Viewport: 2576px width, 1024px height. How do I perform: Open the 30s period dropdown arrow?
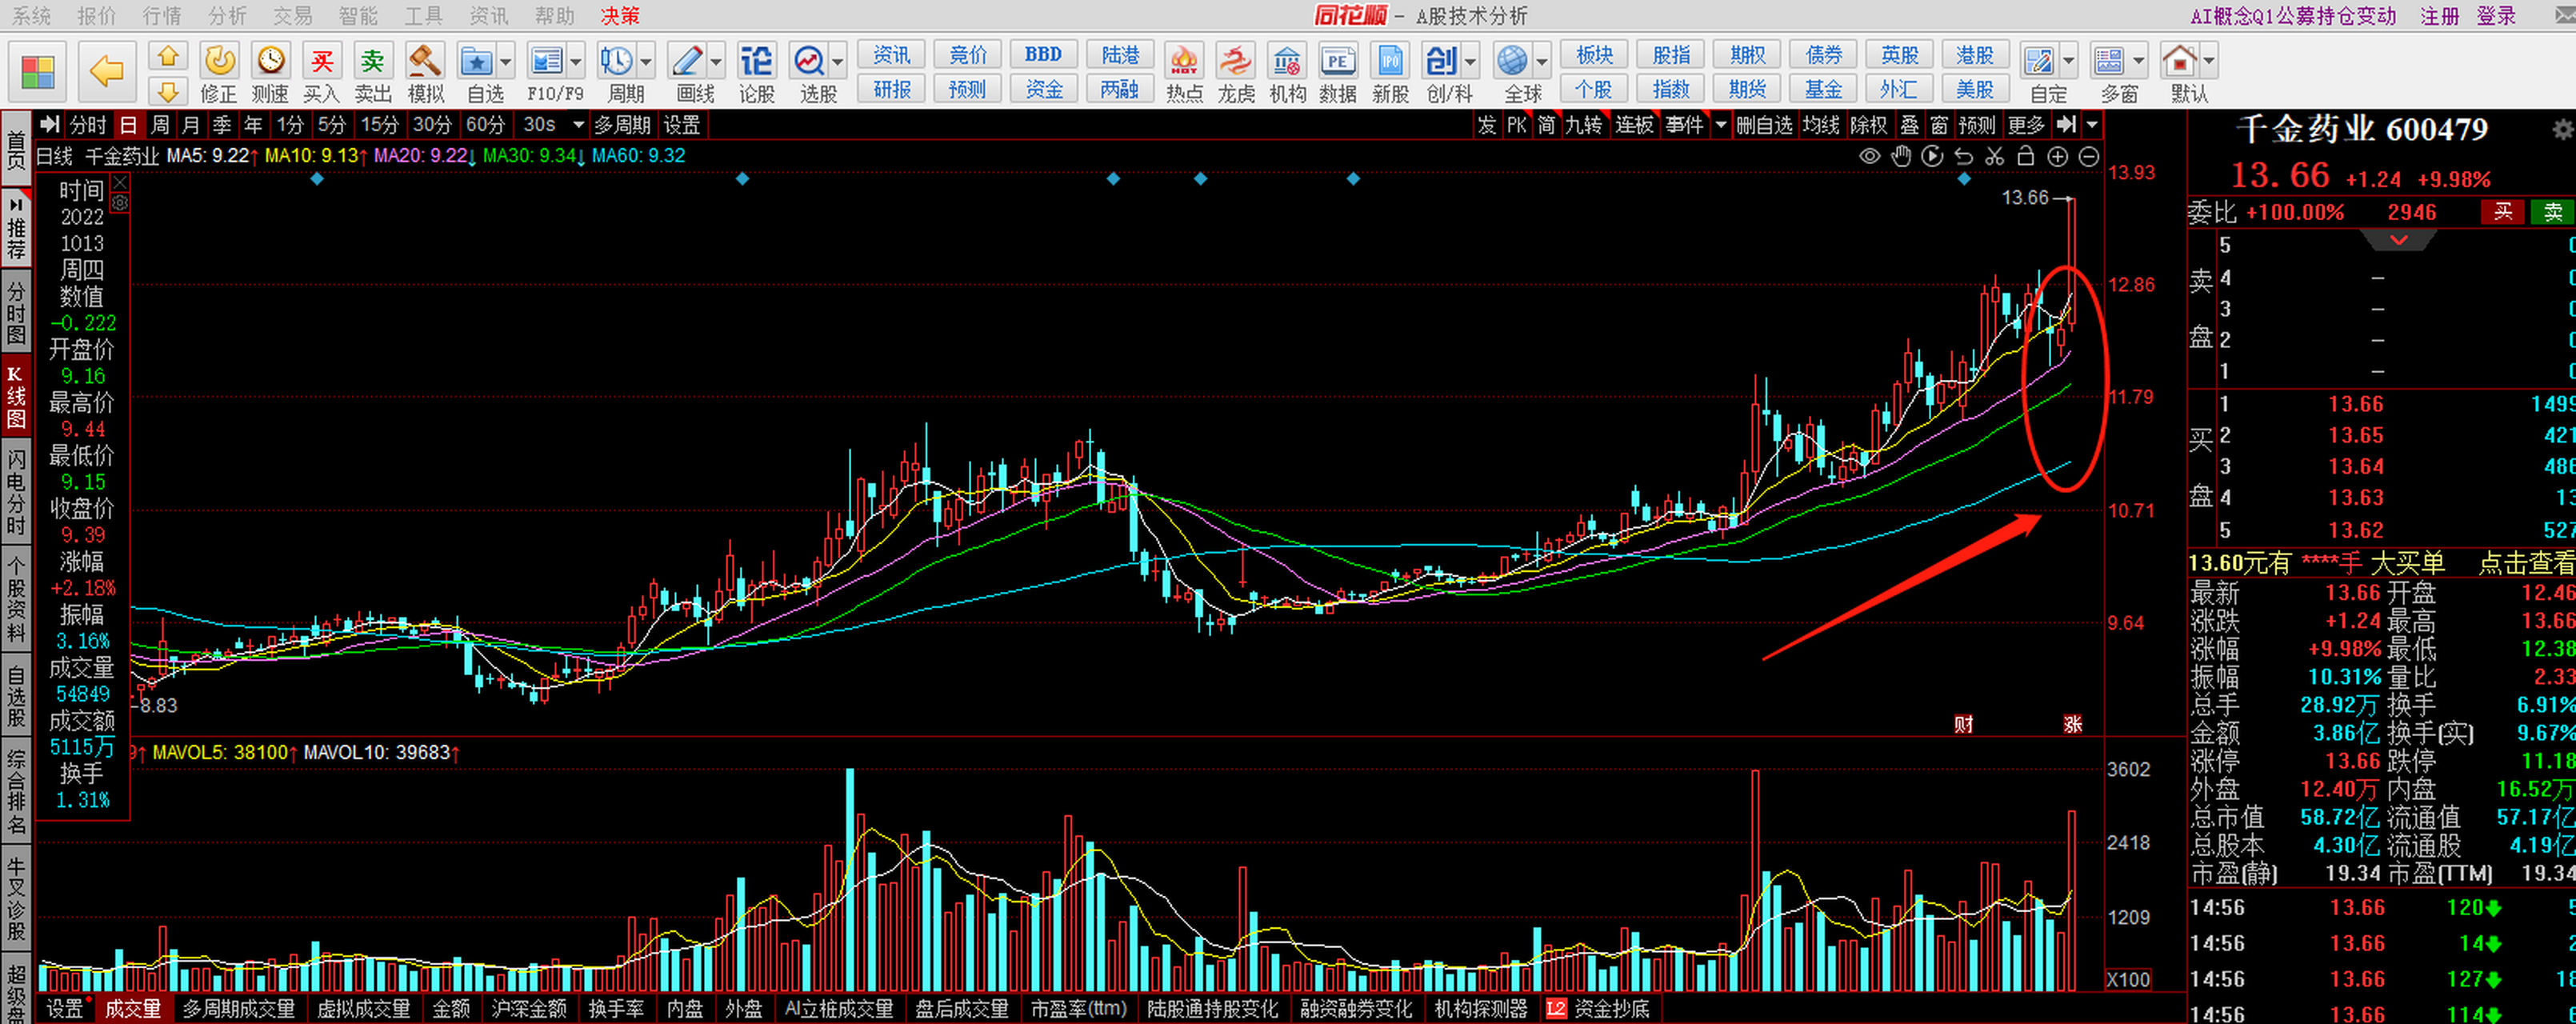coord(578,125)
